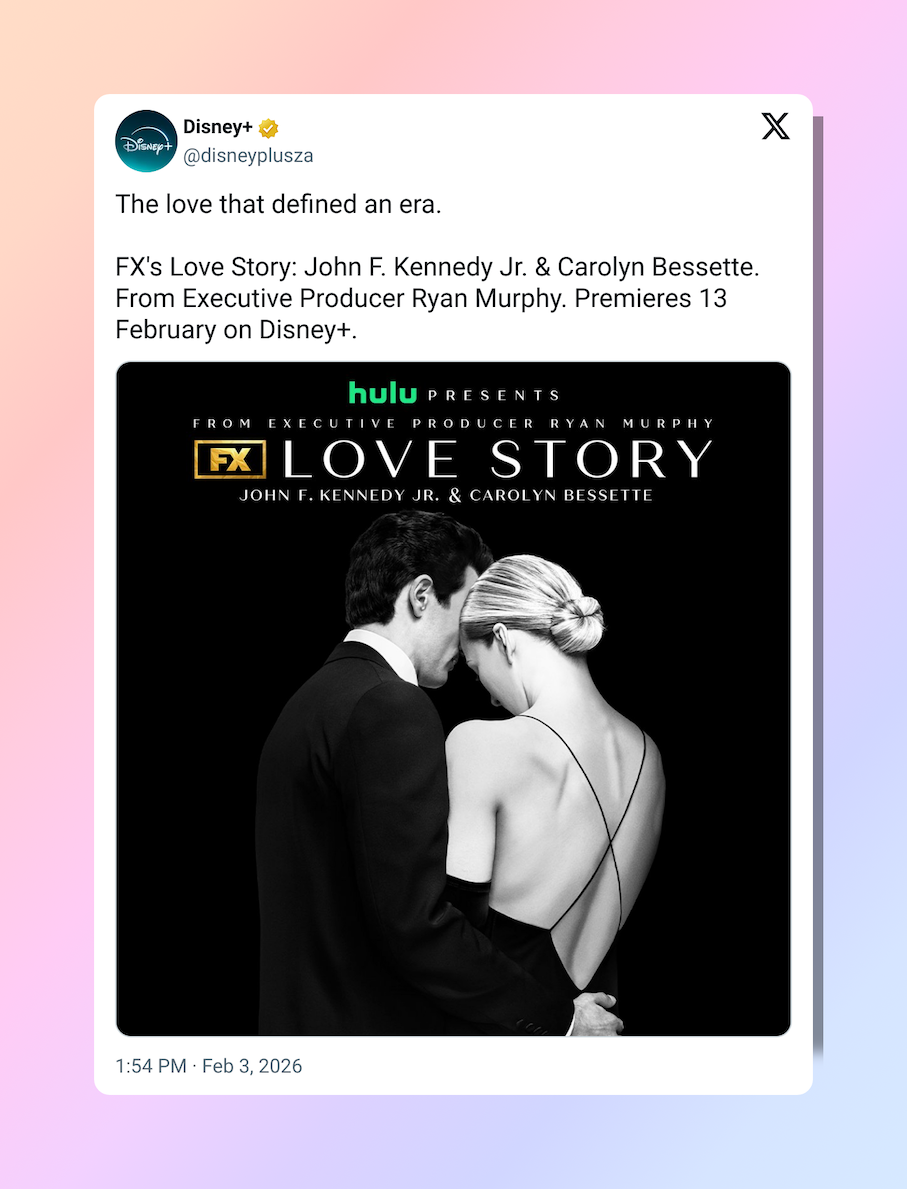The height and width of the screenshot is (1189, 907).
Task: Click the Feb 3, 2026 date
Action: (252, 1066)
